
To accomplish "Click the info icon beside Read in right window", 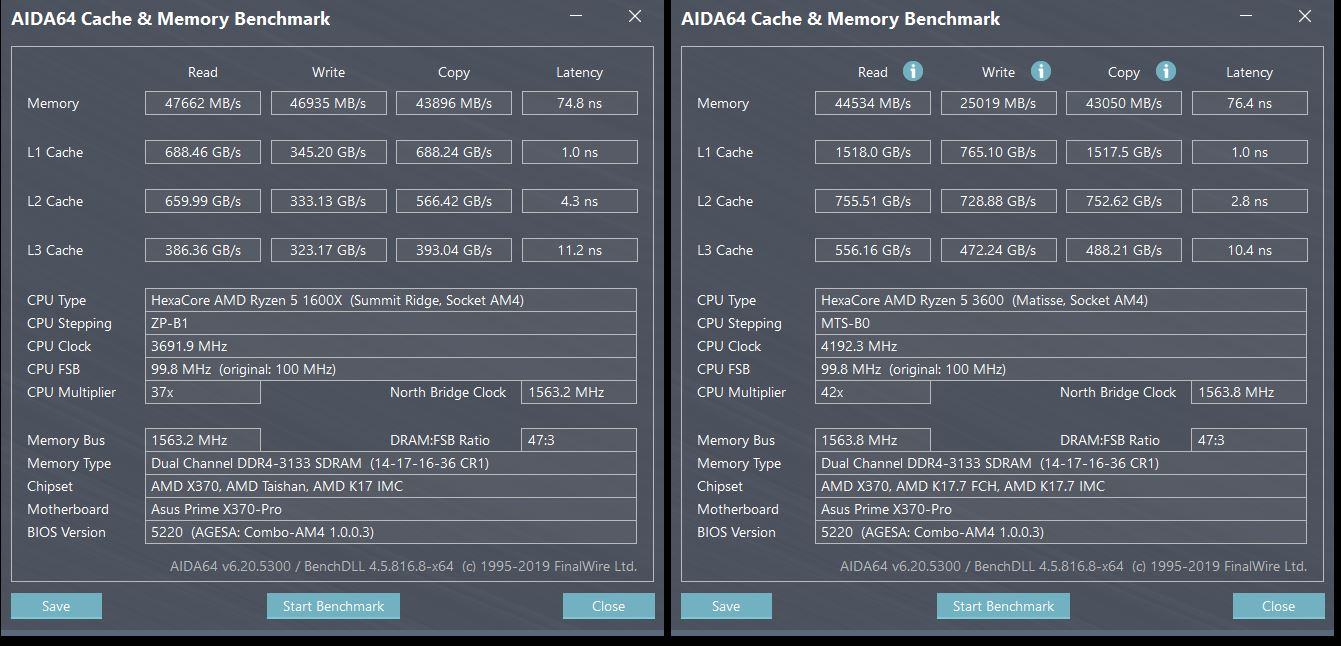I will (x=913, y=71).
